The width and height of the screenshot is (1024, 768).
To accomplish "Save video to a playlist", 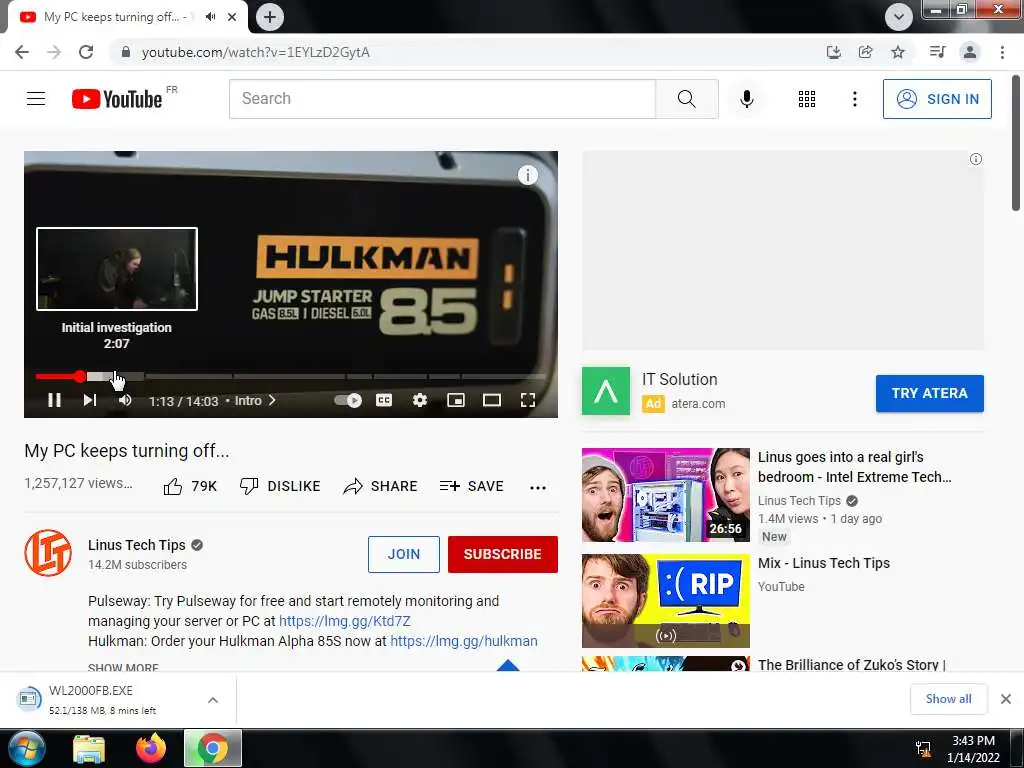I will coord(472,487).
